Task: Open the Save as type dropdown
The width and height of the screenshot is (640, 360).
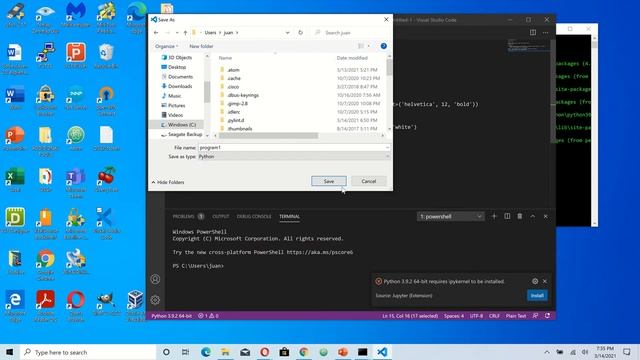Action: click(x=293, y=156)
